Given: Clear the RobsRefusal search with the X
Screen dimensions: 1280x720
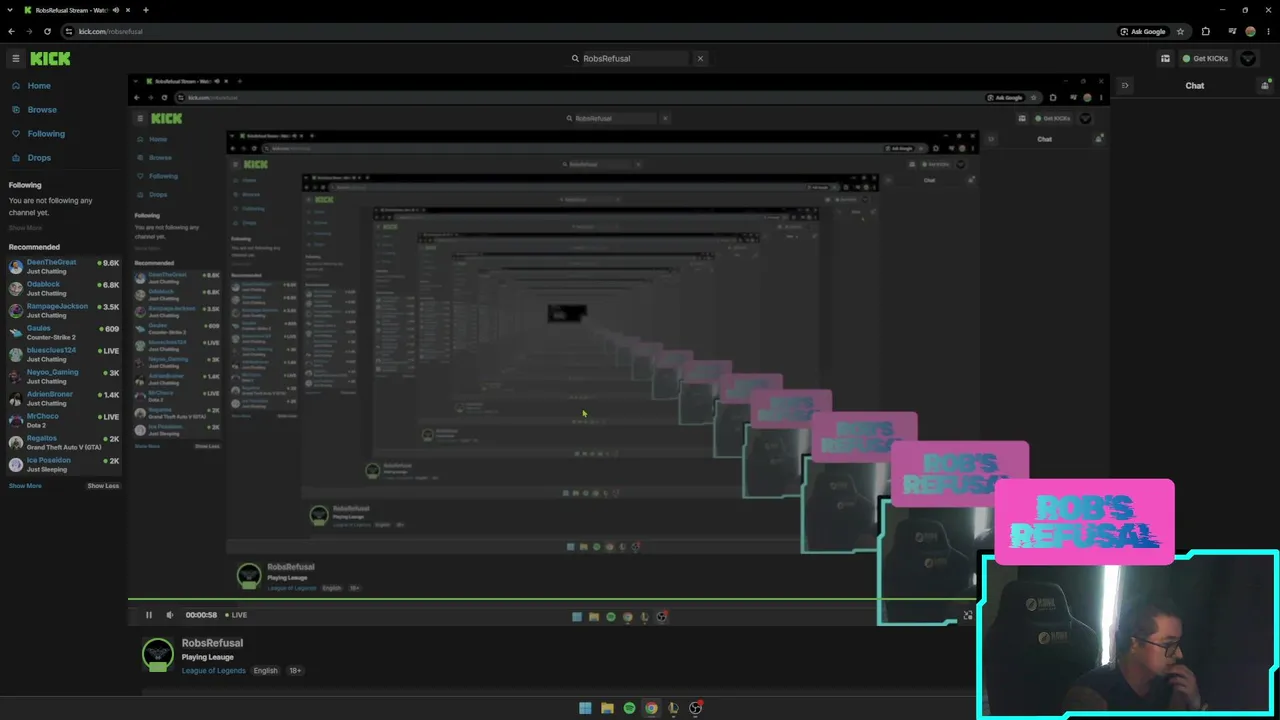Looking at the screenshot, I should [x=700, y=58].
